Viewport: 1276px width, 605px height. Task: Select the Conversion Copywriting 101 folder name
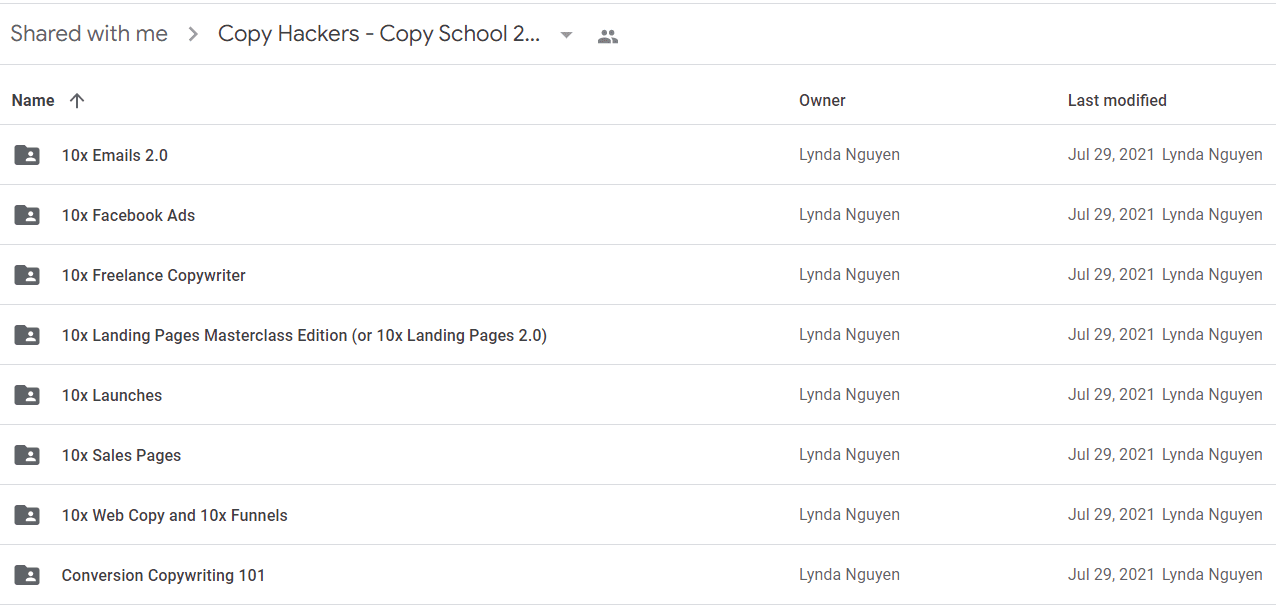click(x=163, y=575)
